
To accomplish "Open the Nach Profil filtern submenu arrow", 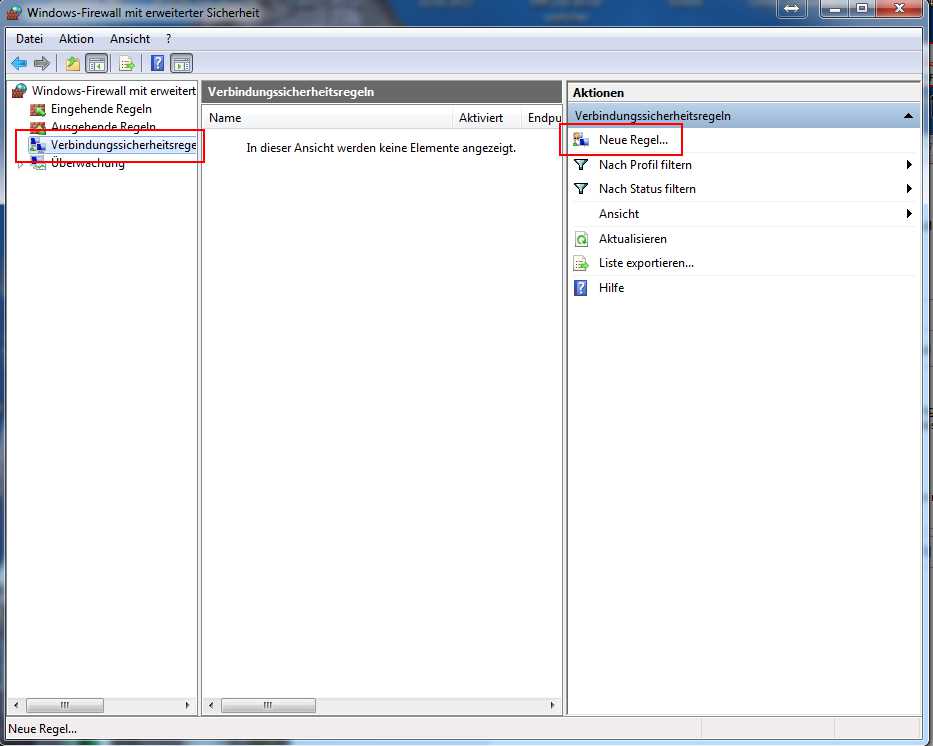I will (x=909, y=165).
